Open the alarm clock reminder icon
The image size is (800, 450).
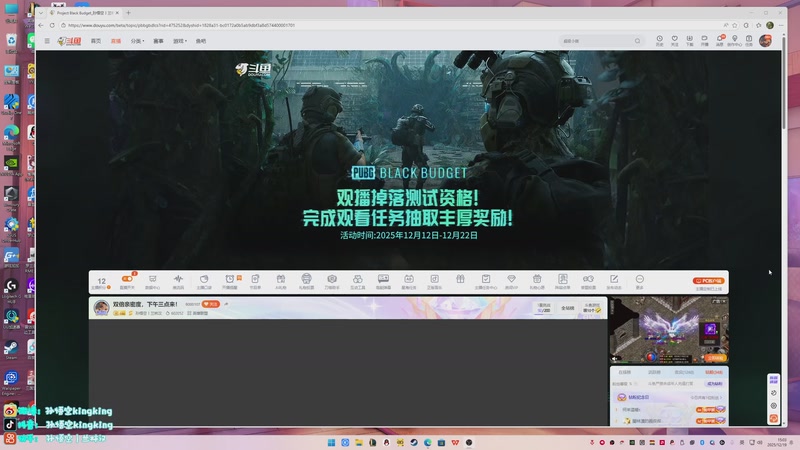click(x=230, y=281)
